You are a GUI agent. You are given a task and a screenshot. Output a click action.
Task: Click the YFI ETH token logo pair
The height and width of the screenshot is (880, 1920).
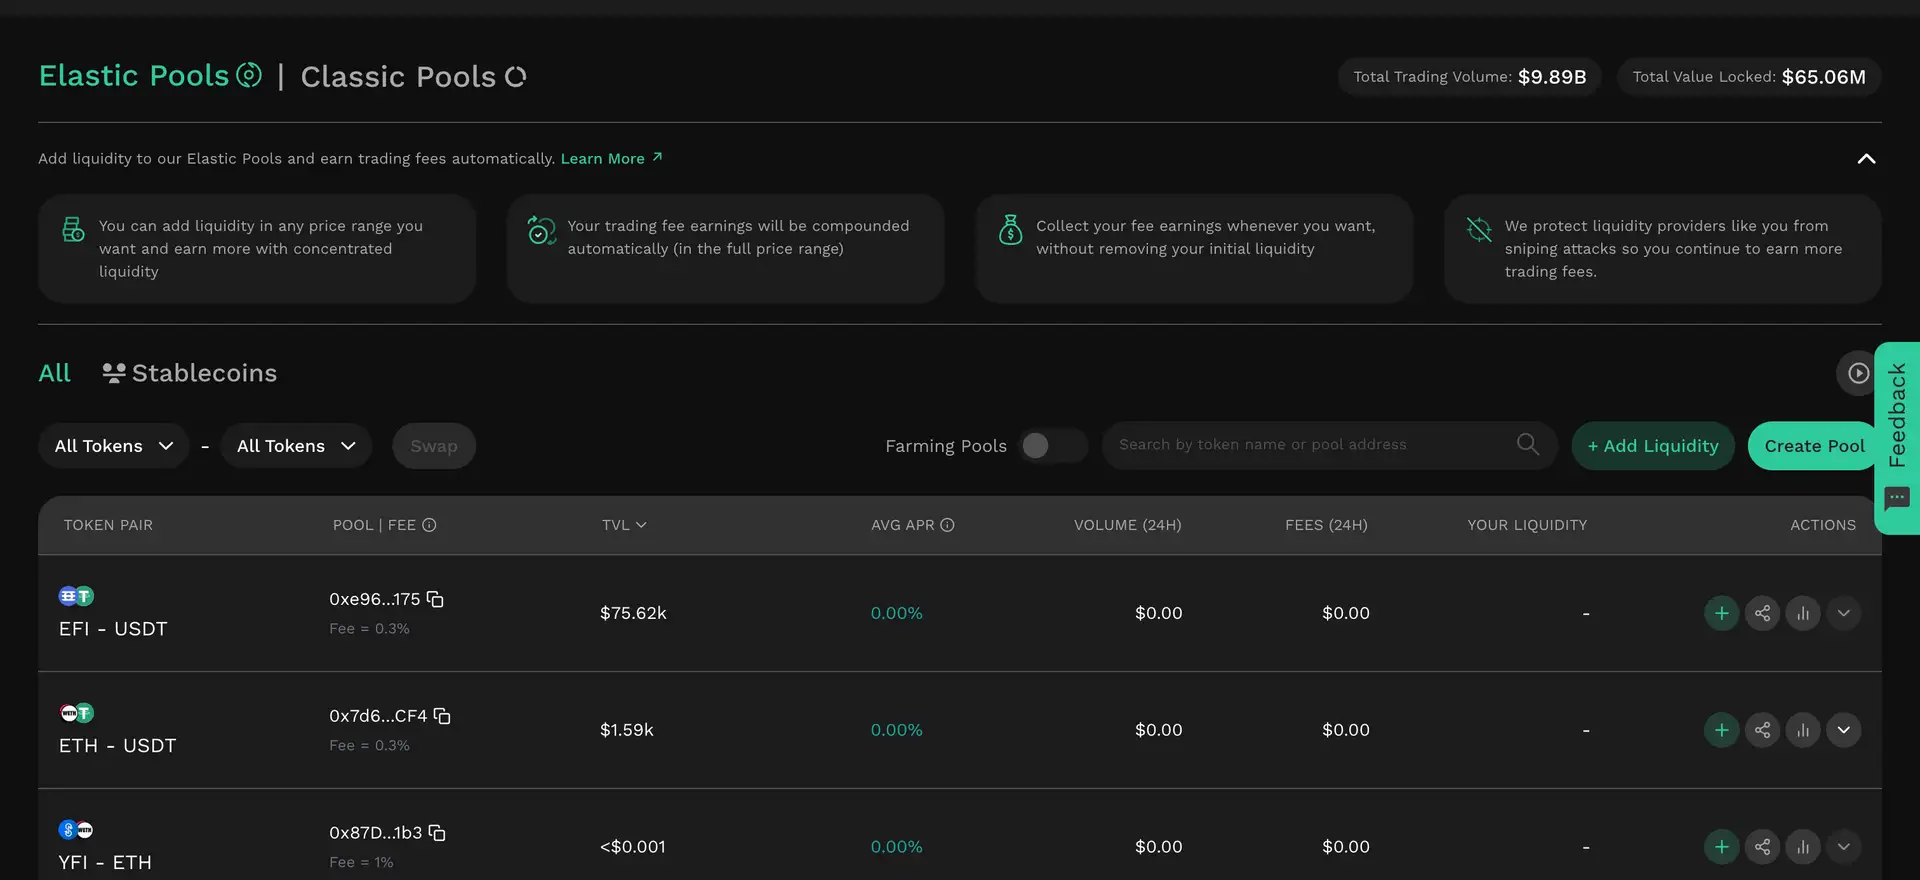point(76,830)
